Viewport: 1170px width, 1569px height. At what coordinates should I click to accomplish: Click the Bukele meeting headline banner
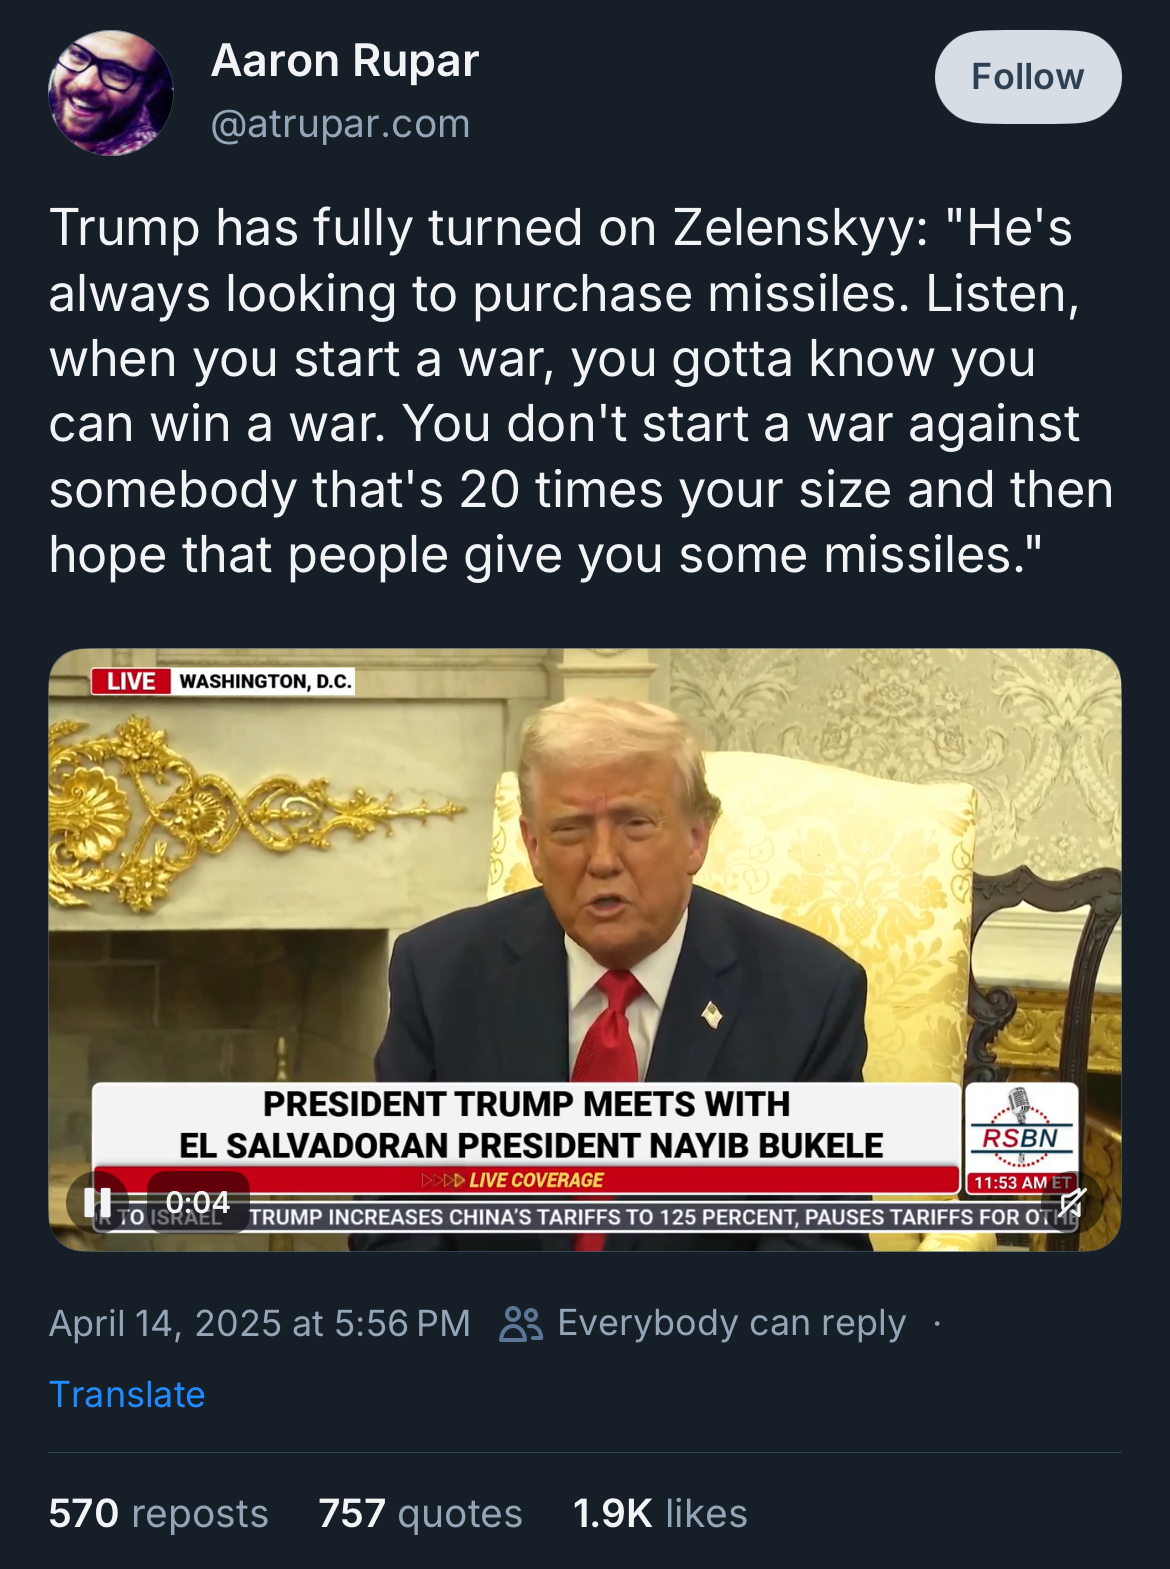tap(527, 1125)
